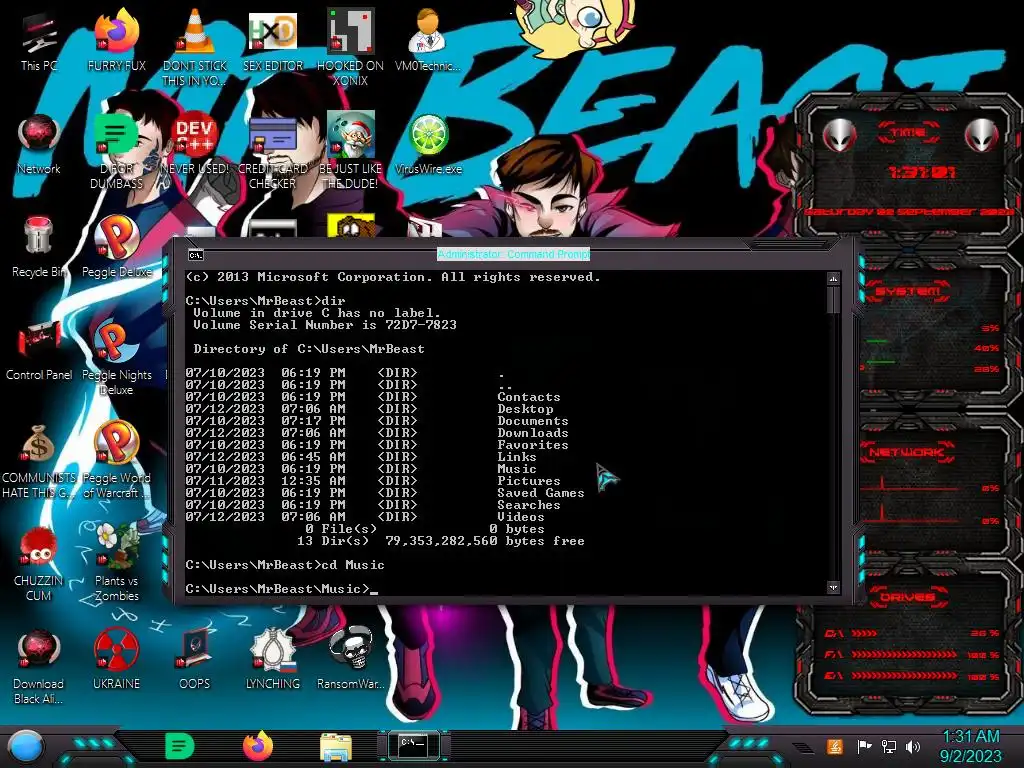Open the Peggle Nights Deluxe shortcut

[116, 357]
